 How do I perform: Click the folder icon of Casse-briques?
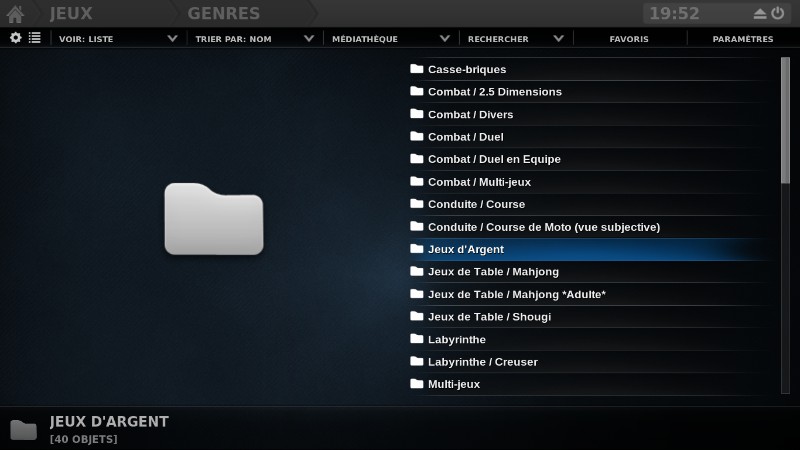(417, 68)
